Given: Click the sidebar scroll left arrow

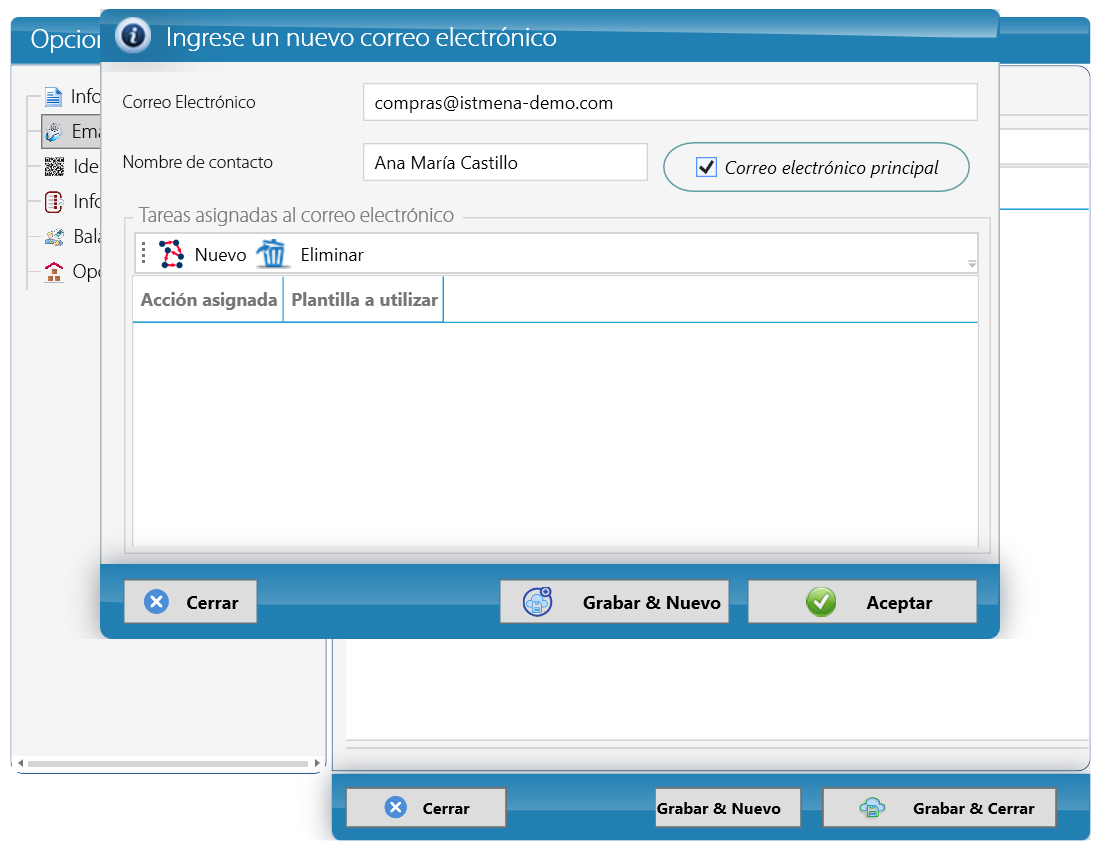Looking at the screenshot, I should tap(21, 763).
